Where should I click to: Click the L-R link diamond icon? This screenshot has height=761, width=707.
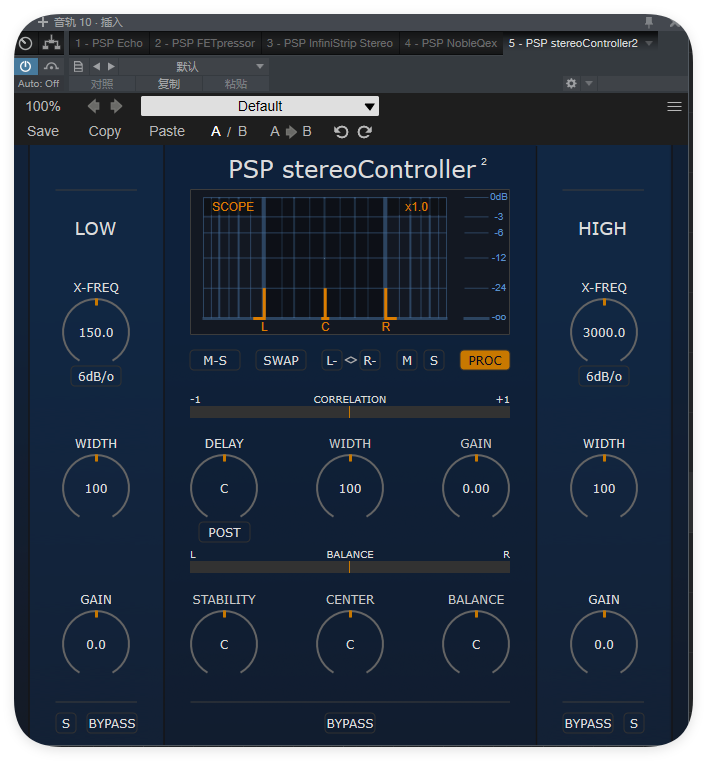[x=350, y=360]
